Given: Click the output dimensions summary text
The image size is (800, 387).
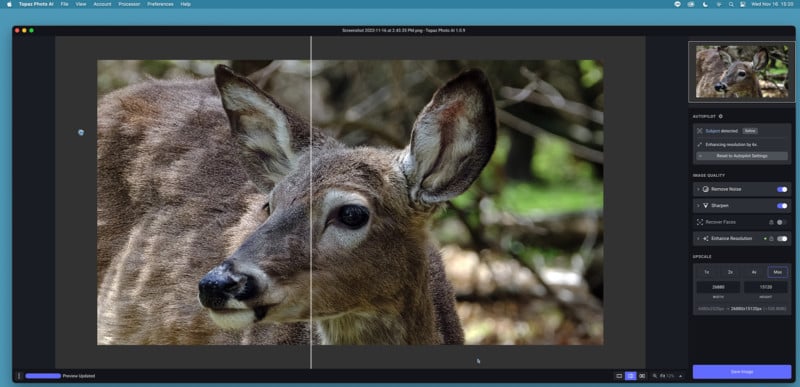Looking at the screenshot, I should 742,309.
